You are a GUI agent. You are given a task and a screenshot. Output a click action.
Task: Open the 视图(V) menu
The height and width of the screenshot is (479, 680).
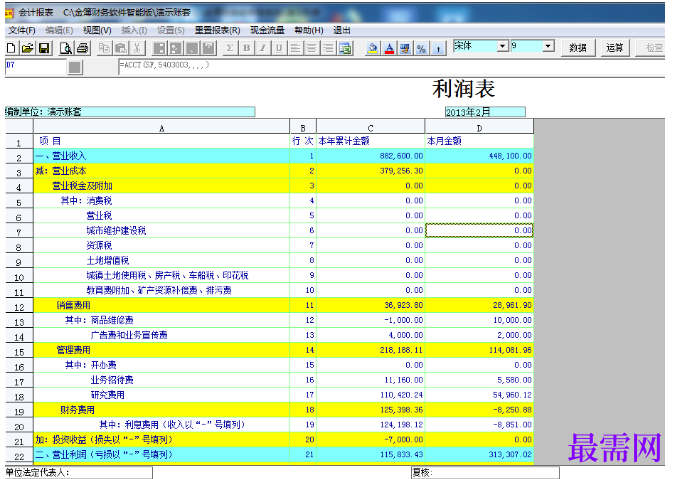coord(97,30)
